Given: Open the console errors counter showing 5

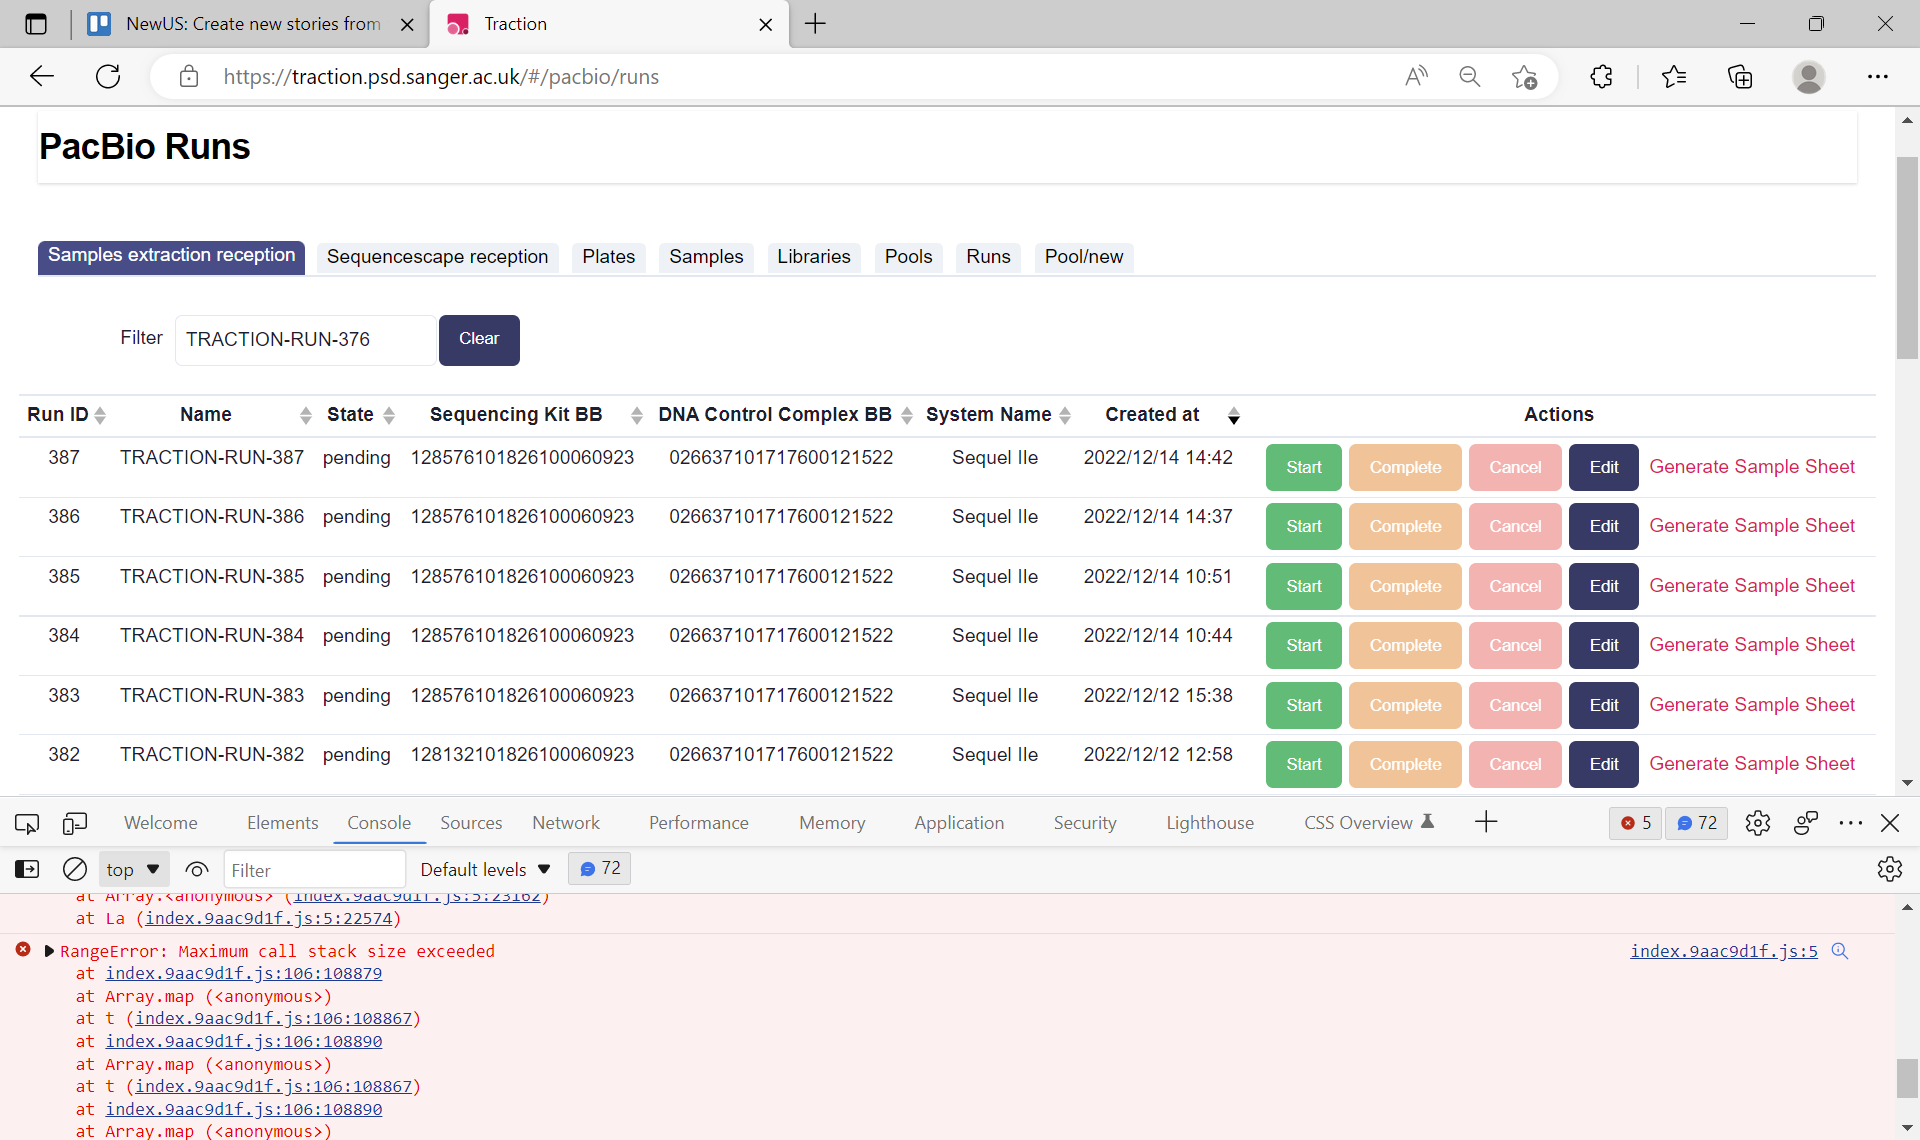Looking at the screenshot, I should pos(1634,822).
